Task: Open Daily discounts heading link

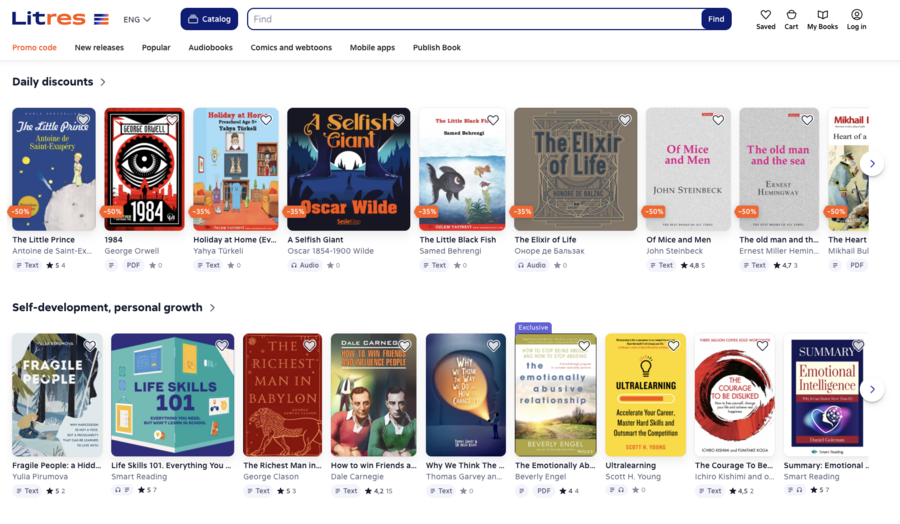Action: (53, 82)
